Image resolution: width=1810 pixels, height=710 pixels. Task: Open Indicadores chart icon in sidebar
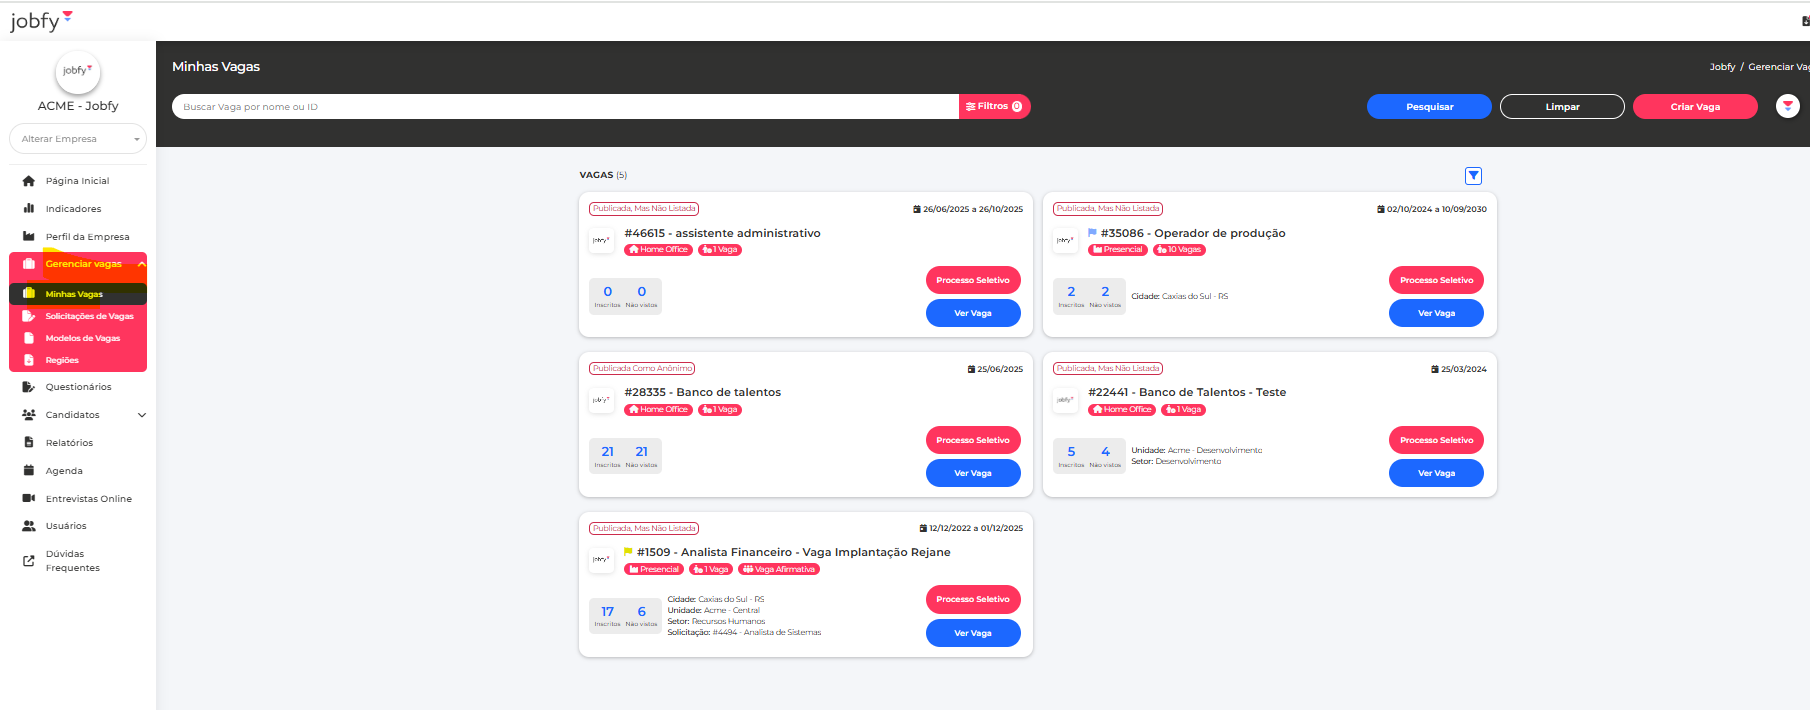[29, 209]
